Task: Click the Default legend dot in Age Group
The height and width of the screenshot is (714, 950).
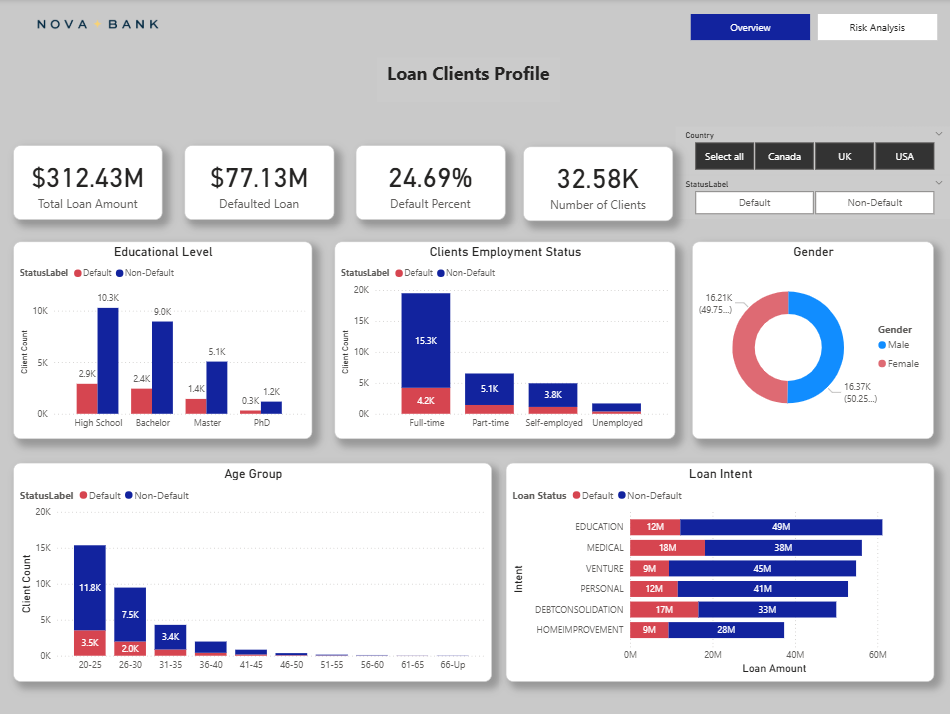Action: (x=84, y=496)
